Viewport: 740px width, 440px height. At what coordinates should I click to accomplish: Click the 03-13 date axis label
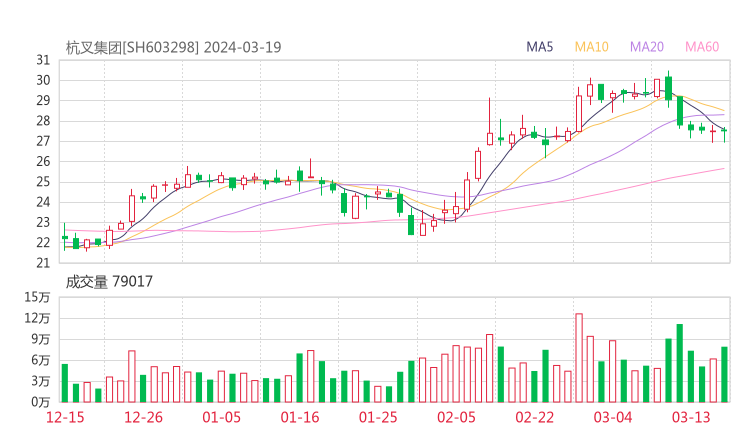tap(691, 417)
